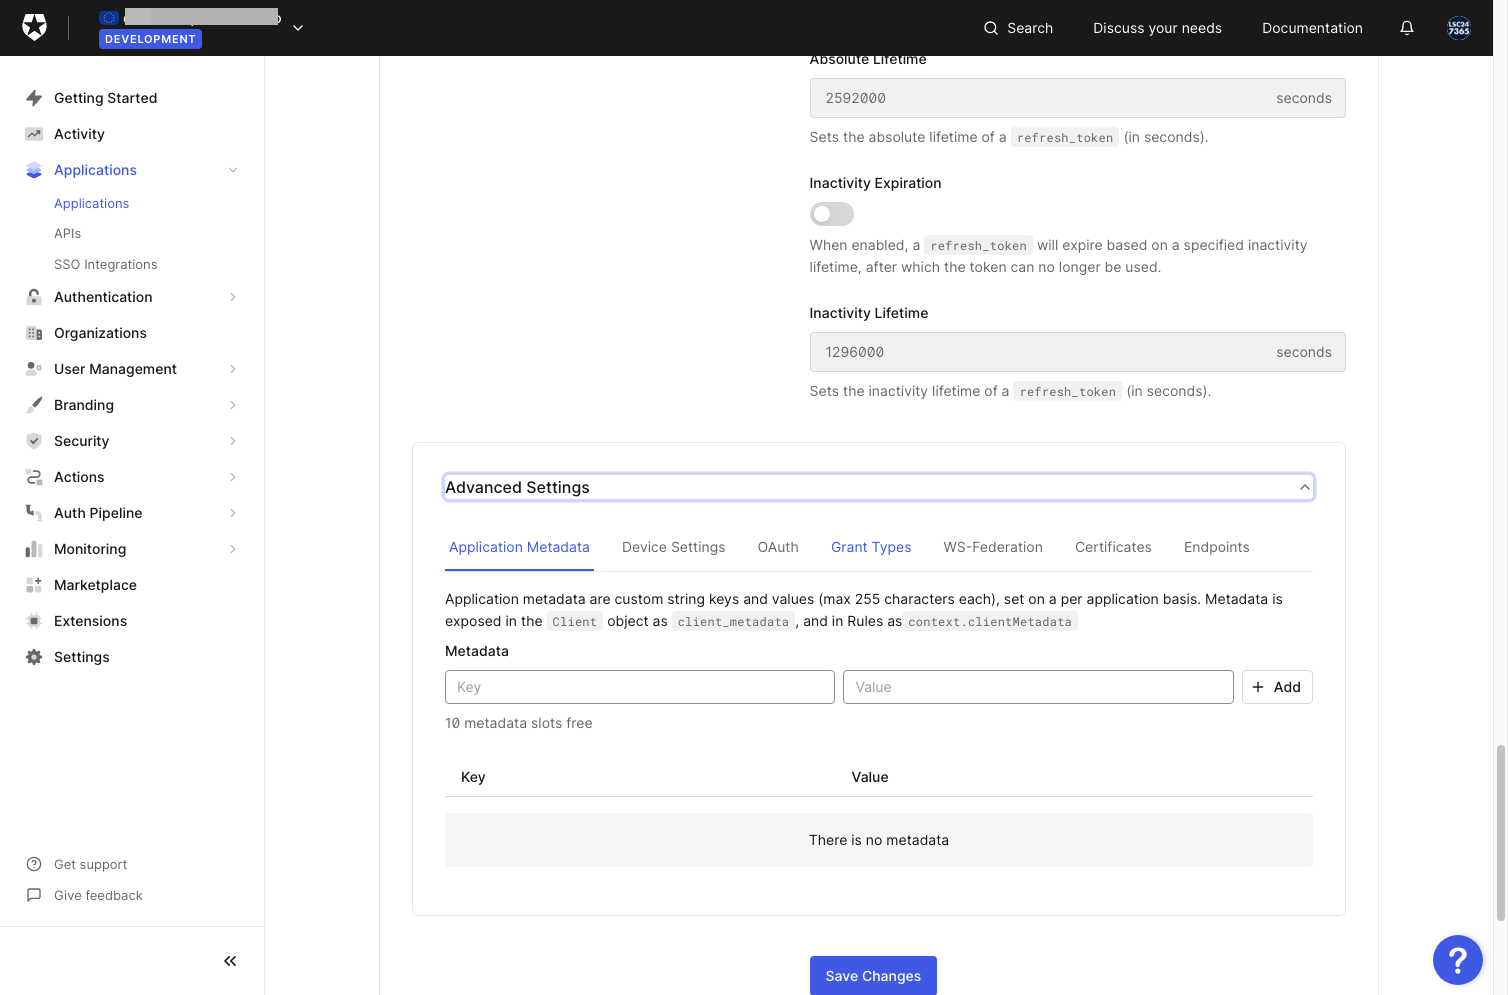The height and width of the screenshot is (995, 1508).
Task: Click the Branding brush icon
Action: (x=34, y=405)
